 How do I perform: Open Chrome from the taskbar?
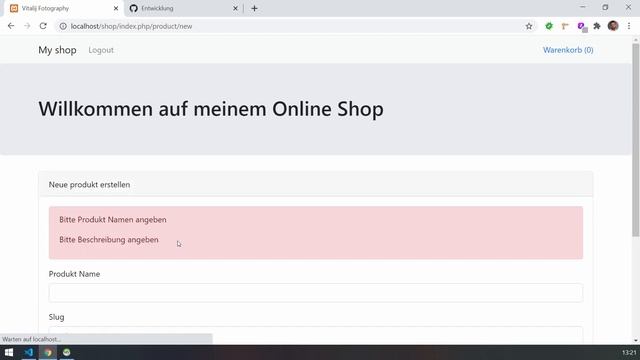pos(48,352)
